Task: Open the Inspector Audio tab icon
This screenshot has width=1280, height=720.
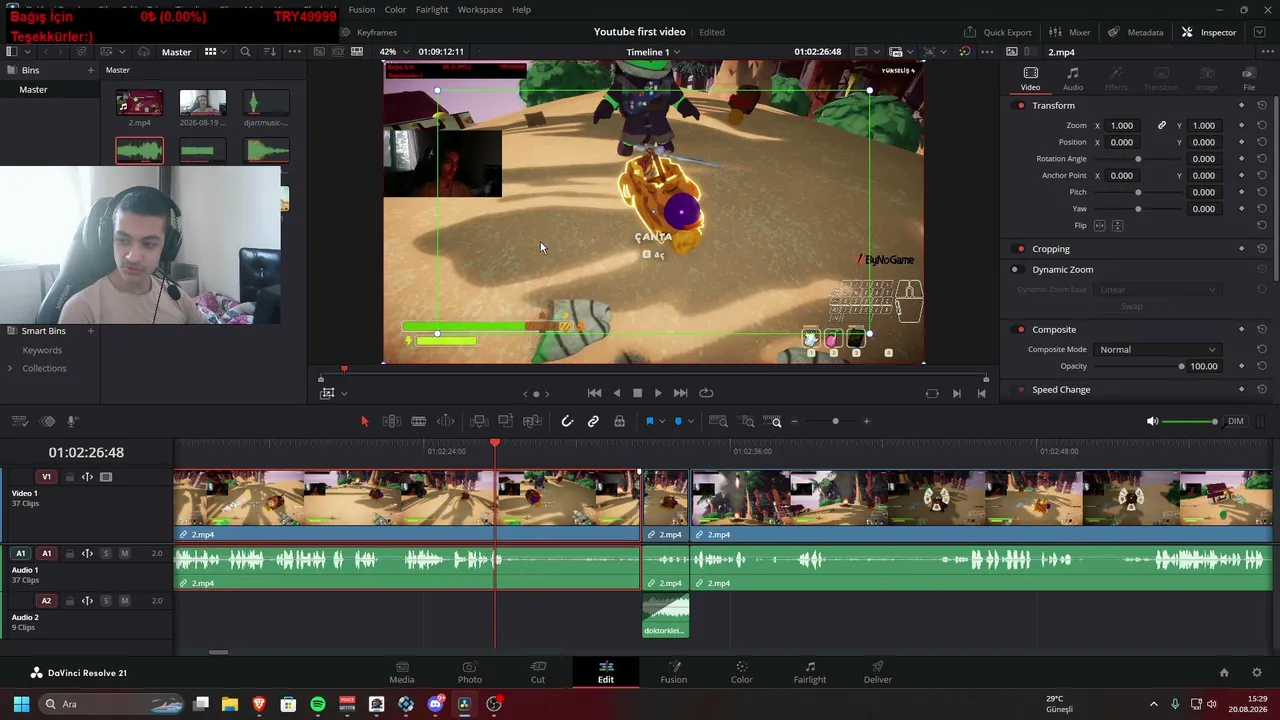Action: pyautogui.click(x=1073, y=73)
